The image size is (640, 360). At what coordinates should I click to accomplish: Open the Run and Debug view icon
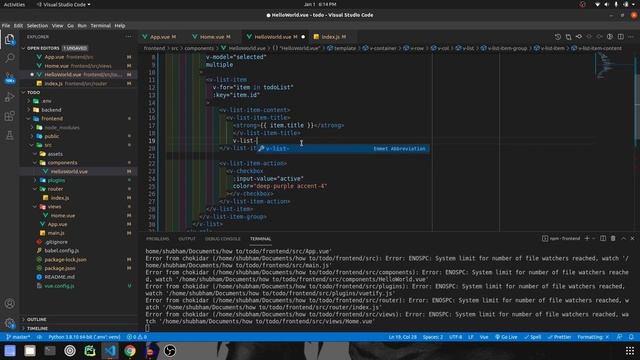9,97
